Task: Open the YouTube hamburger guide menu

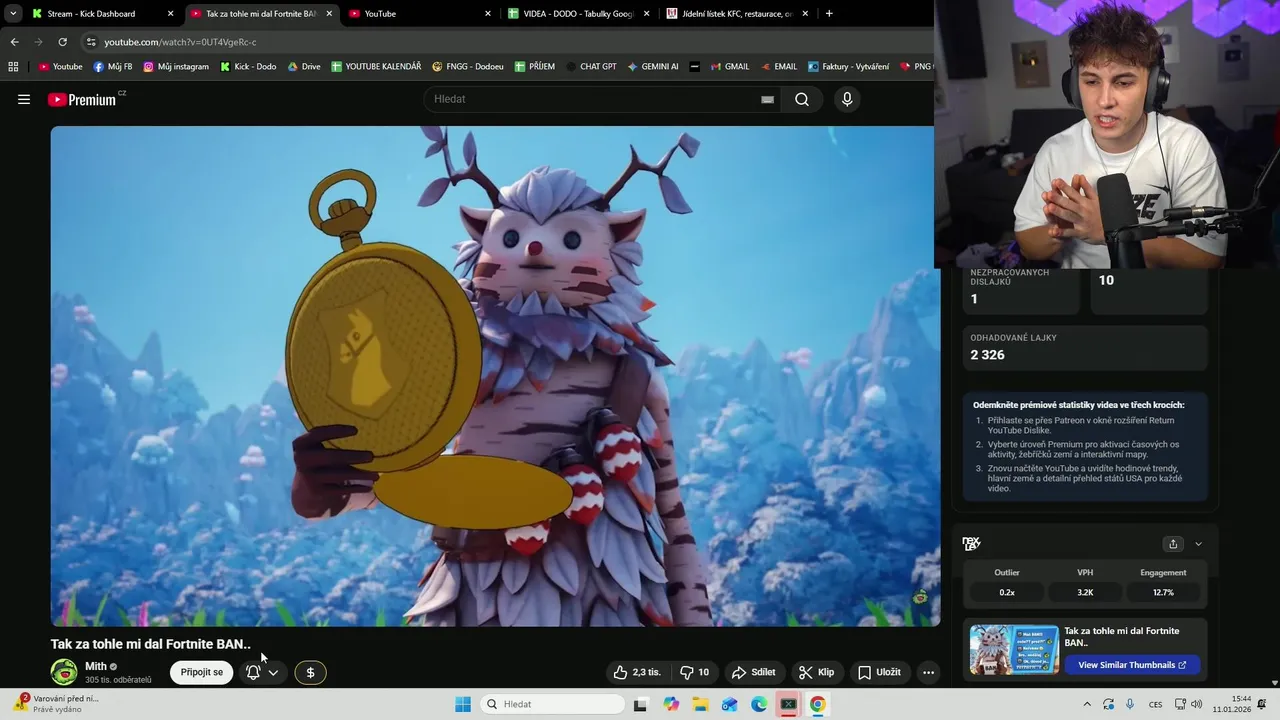Action: 24,99
